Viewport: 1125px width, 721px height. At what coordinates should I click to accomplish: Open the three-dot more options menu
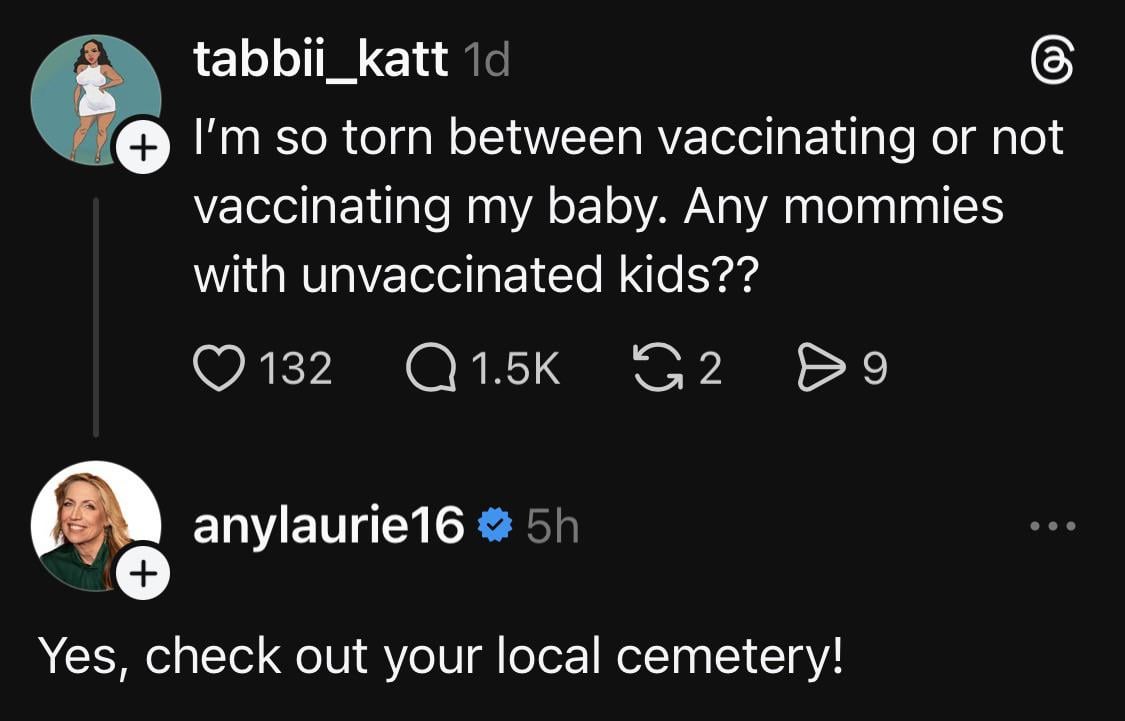(x=1055, y=525)
